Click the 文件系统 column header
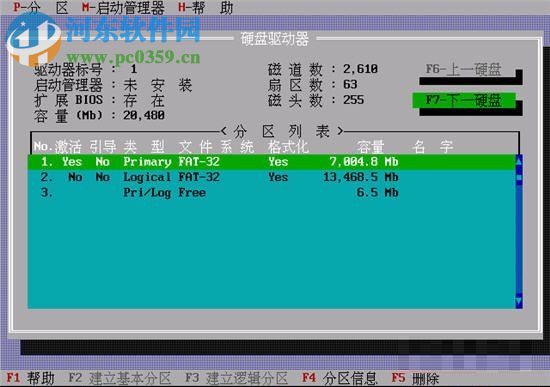Viewport: 550px width, 387px height. [216, 147]
